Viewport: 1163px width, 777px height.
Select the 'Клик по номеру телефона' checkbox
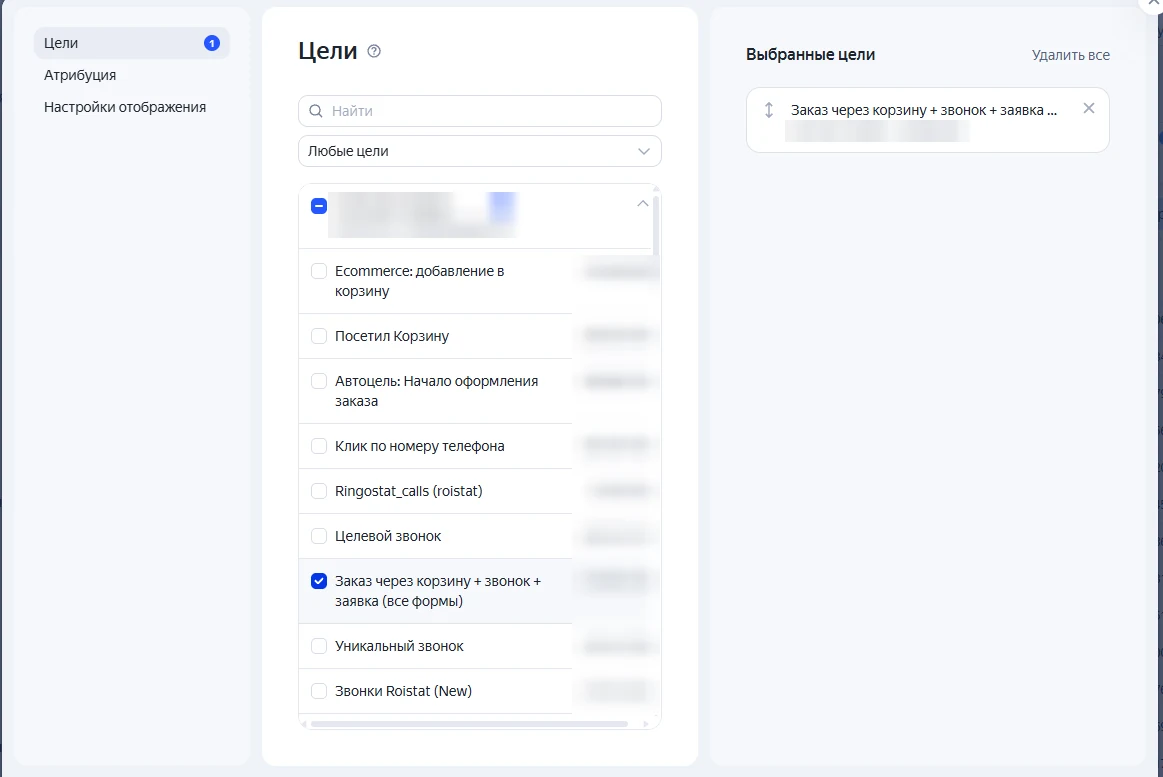(319, 446)
